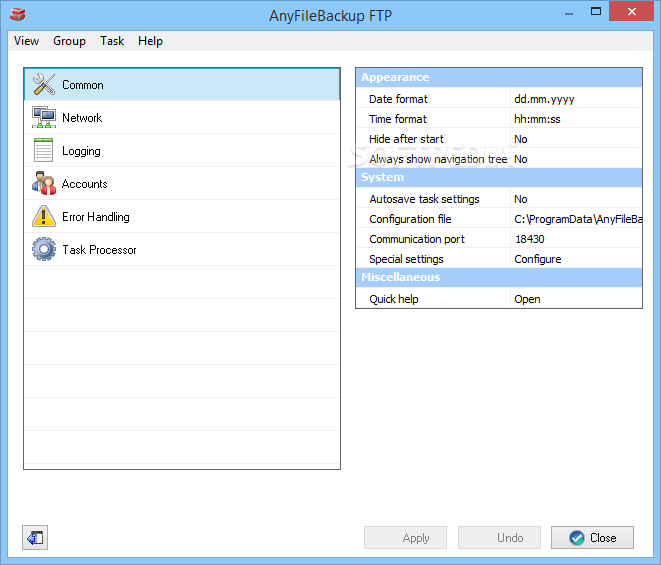The height and width of the screenshot is (565, 661).
Task: Open the View menu
Action: click(27, 41)
